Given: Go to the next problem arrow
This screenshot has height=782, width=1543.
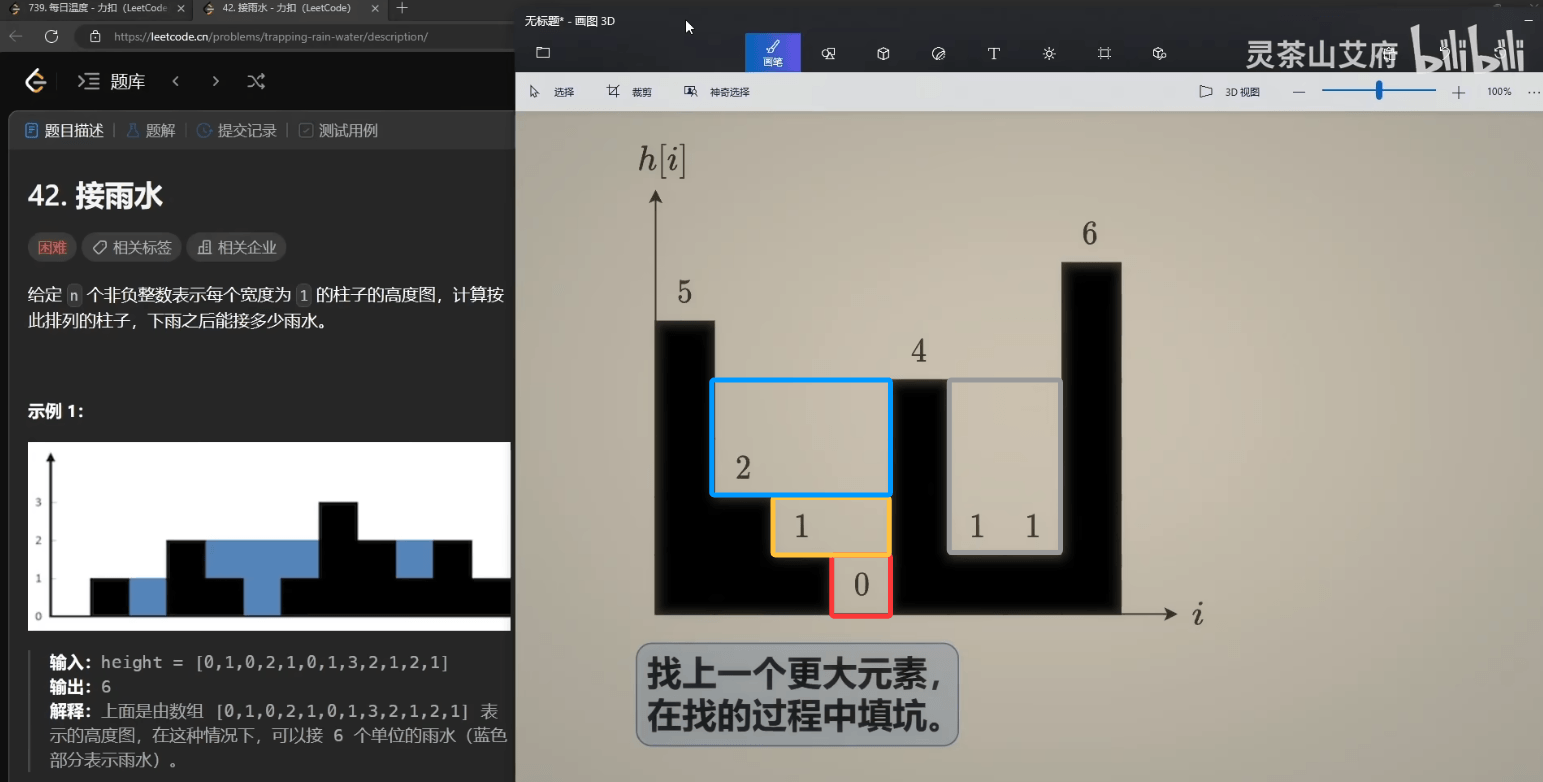Looking at the screenshot, I should [x=215, y=82].
